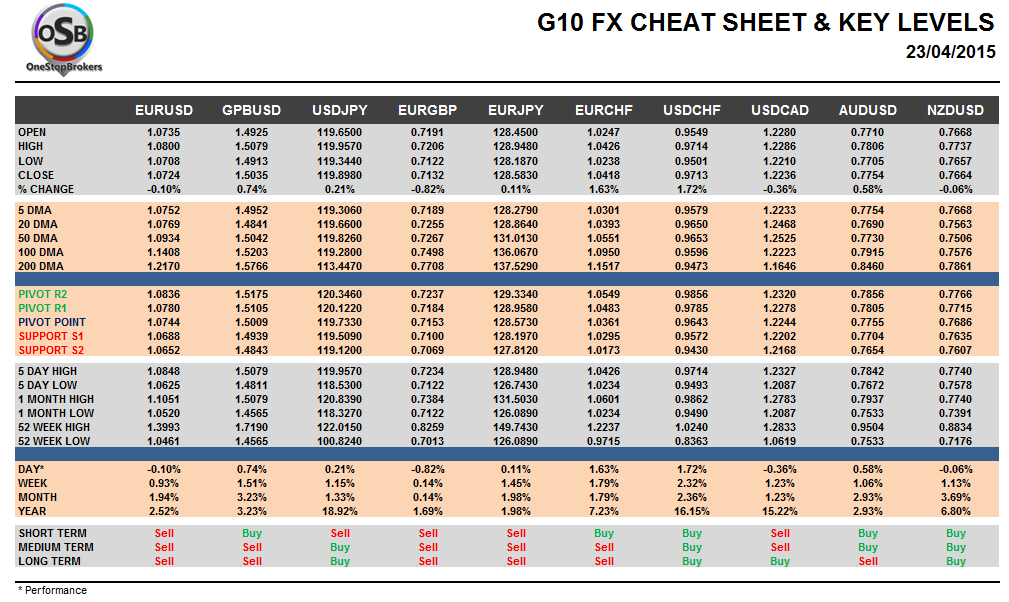The image size is (1009, 602).
Task: Select the NZDUSD column header
Action: (956, 110)
